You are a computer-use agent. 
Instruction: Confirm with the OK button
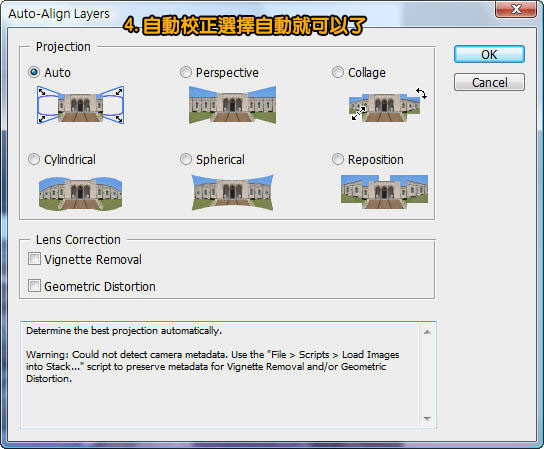pos(489,54)
